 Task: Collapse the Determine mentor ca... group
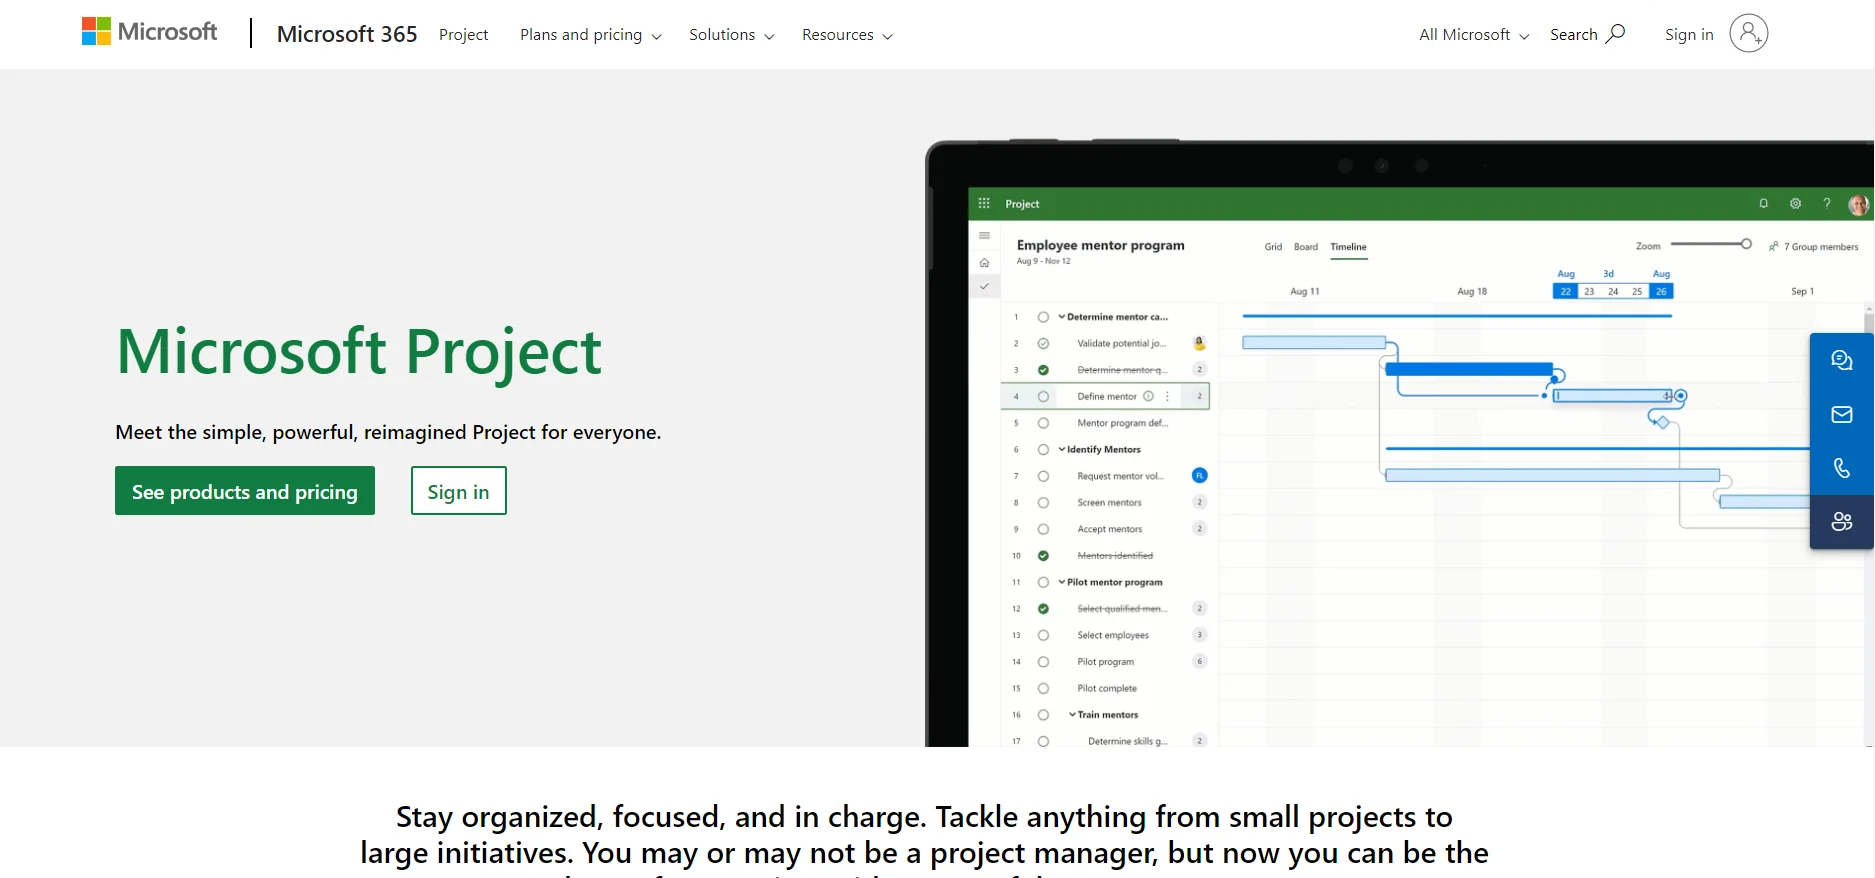point(1062,317)
